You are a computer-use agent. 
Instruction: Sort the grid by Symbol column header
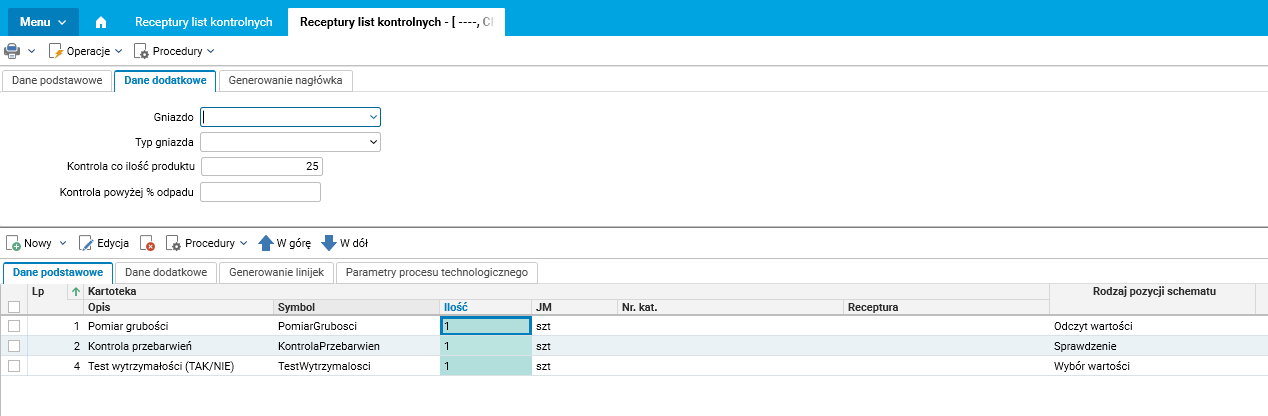[355, 307]
